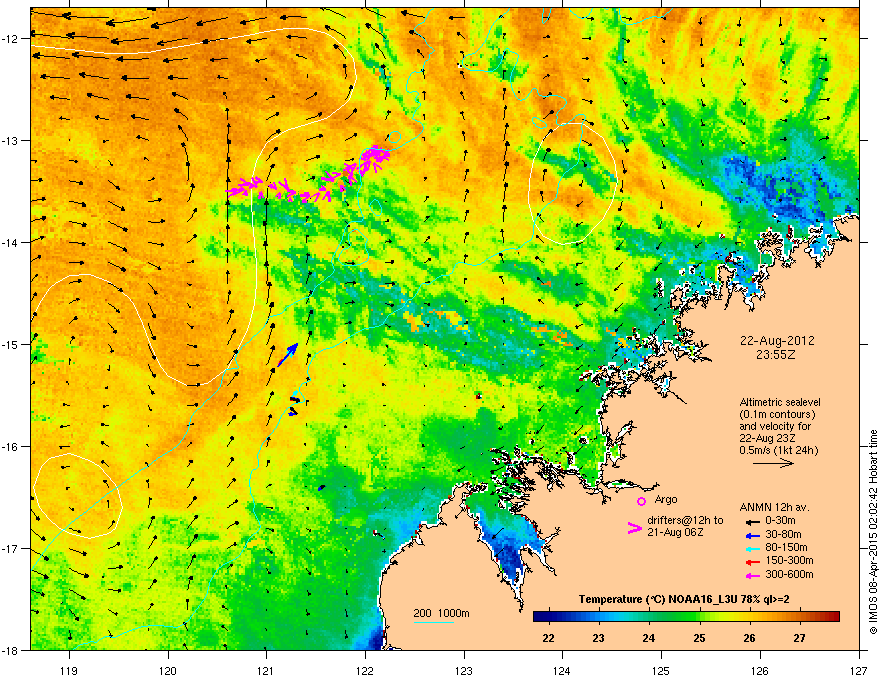The height and width of the screenshot is (680, 880).
Task: Click the longitude axis label 123
Action: [x=464, y=670]
